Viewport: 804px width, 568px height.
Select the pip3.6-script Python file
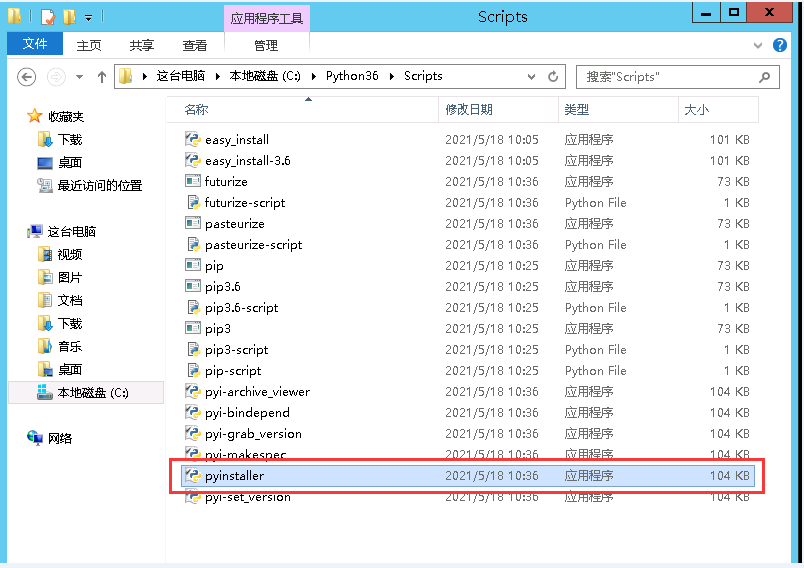241,308
